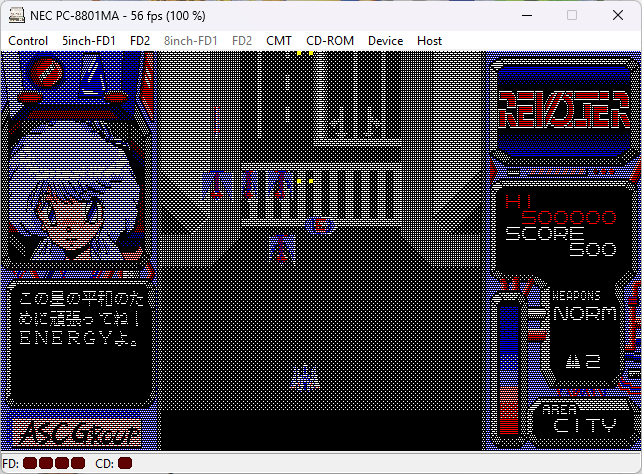Open the Host menu

click(429, 41)
